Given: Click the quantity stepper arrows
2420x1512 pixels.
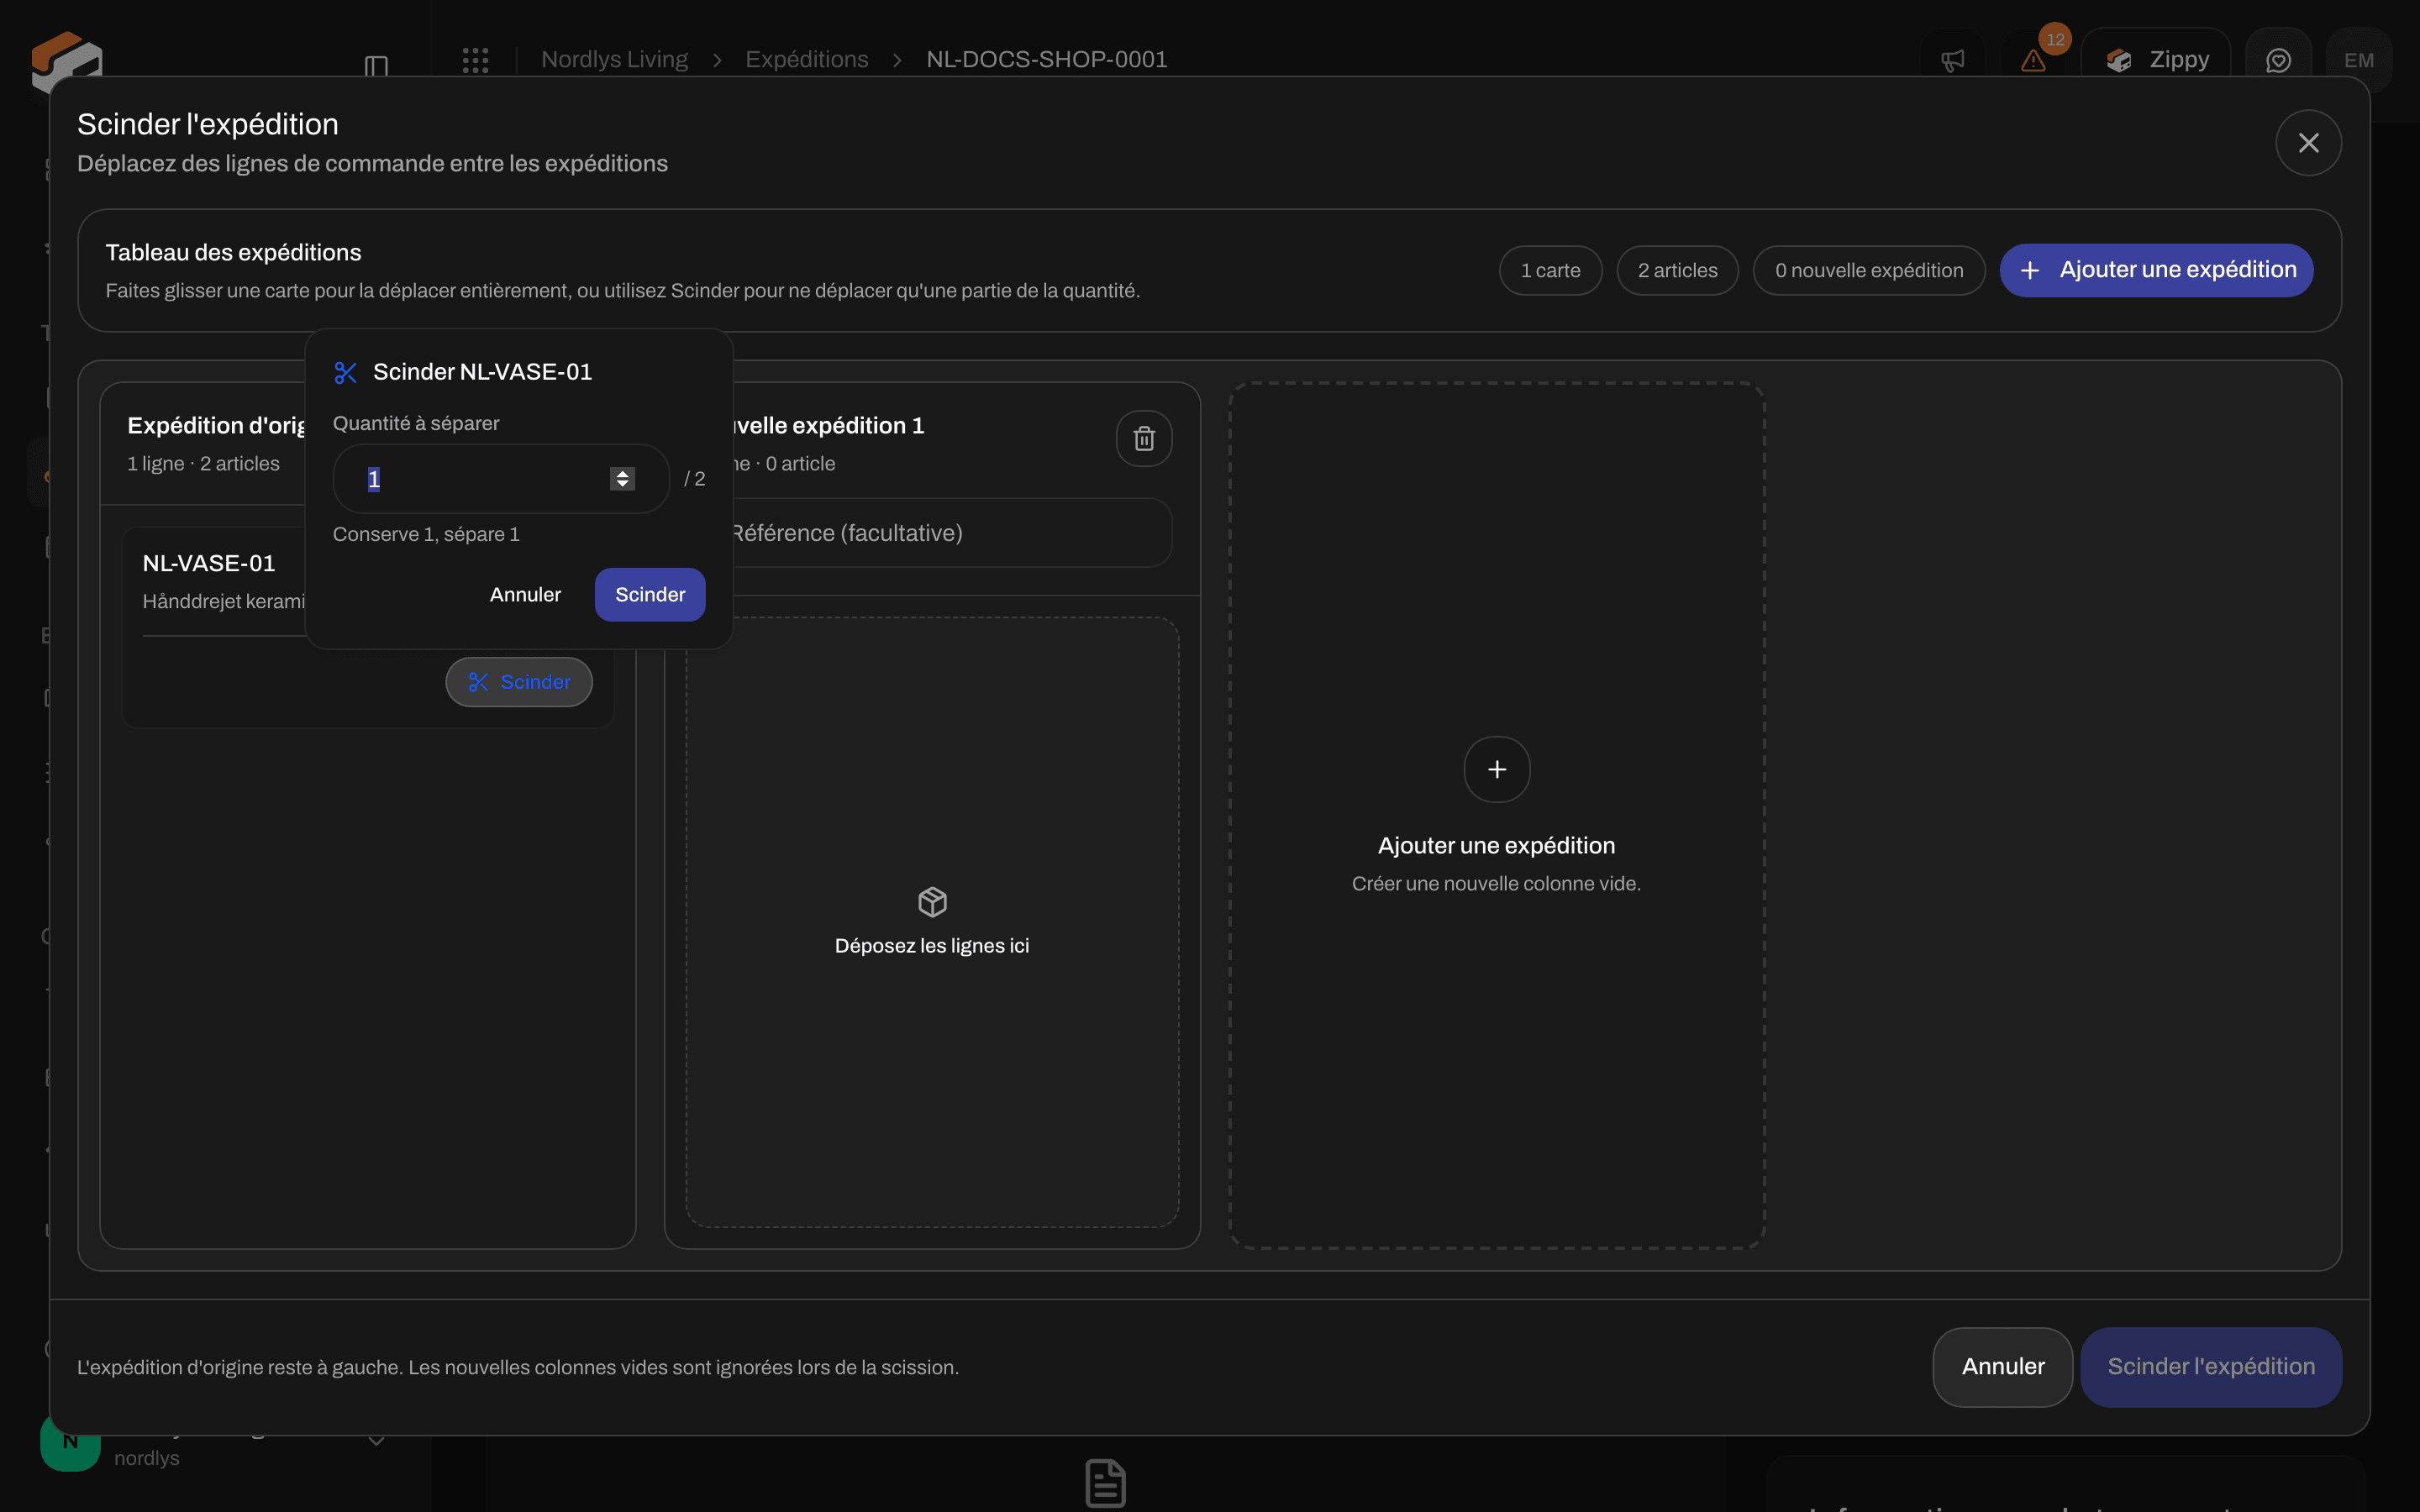Looking at the screenshot, I should 622,479.
